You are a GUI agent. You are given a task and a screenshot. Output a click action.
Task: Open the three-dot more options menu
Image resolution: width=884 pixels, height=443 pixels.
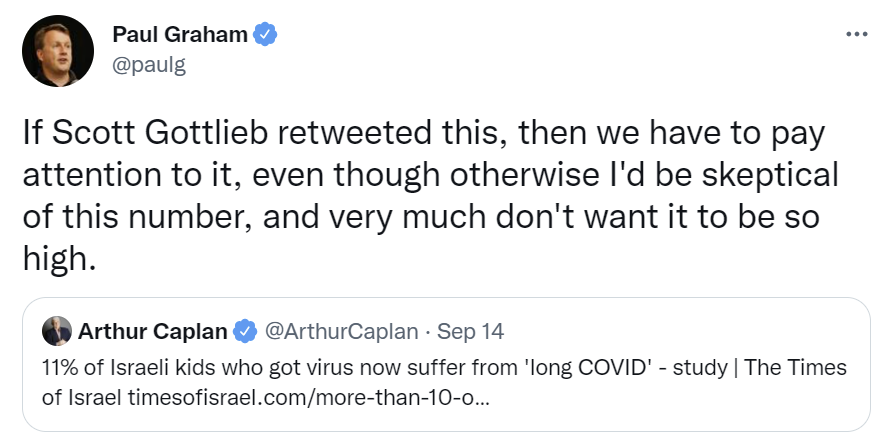(x=856, y=34)
